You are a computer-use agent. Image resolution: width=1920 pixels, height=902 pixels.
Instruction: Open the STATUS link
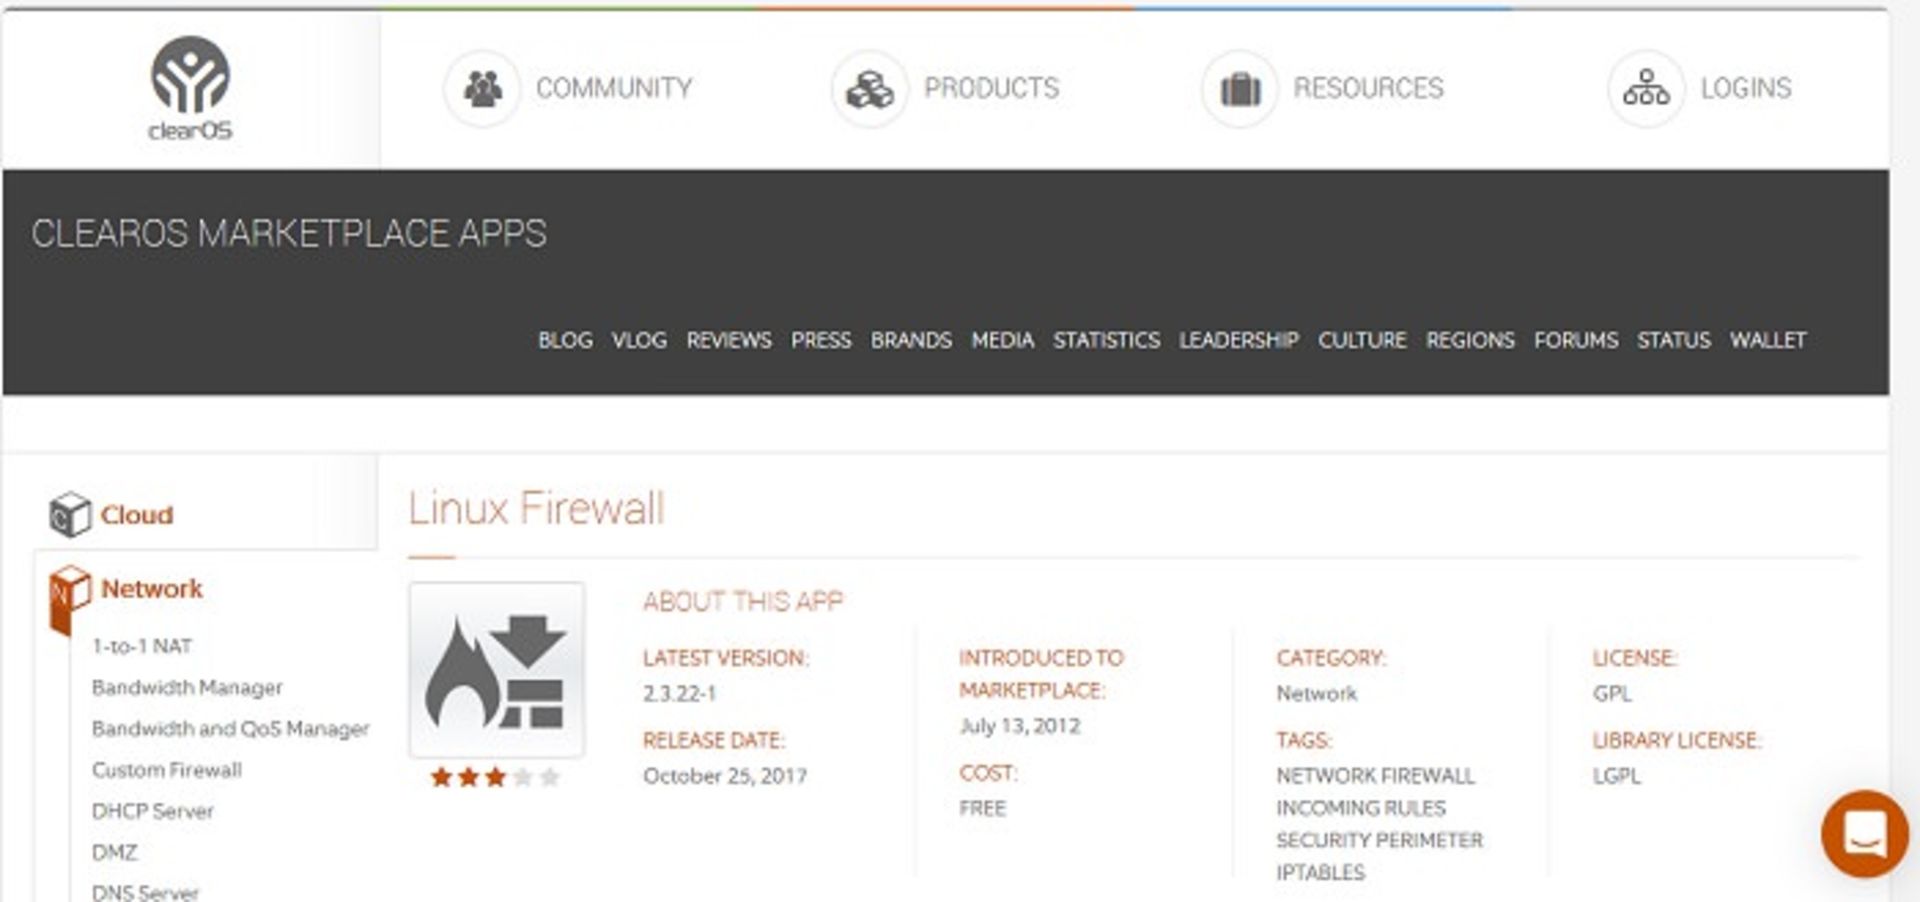[1674, 340]
